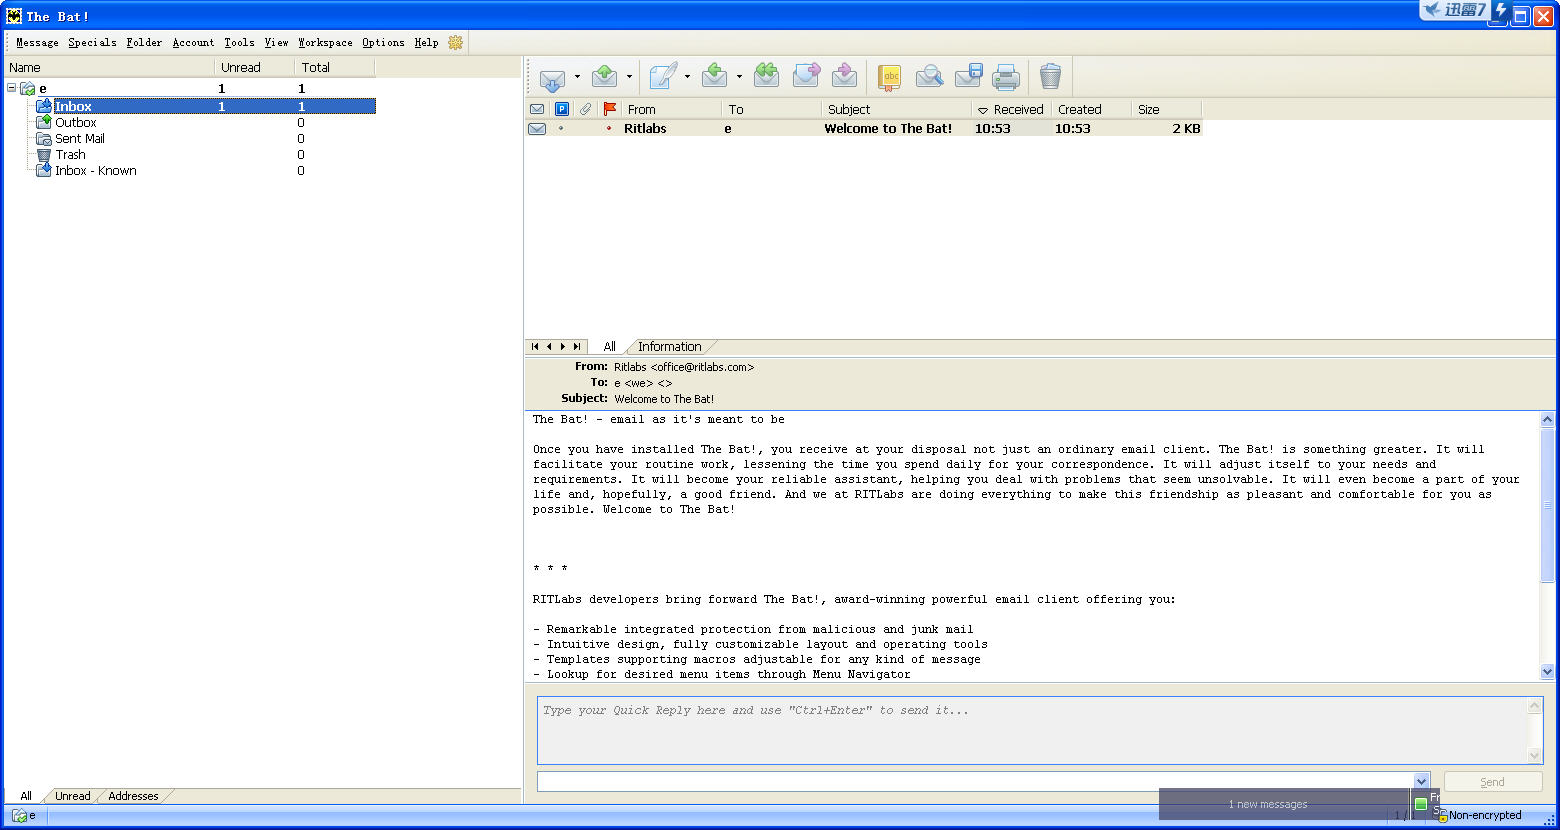Click Get New Mail envelope icon

click(552, 77)
